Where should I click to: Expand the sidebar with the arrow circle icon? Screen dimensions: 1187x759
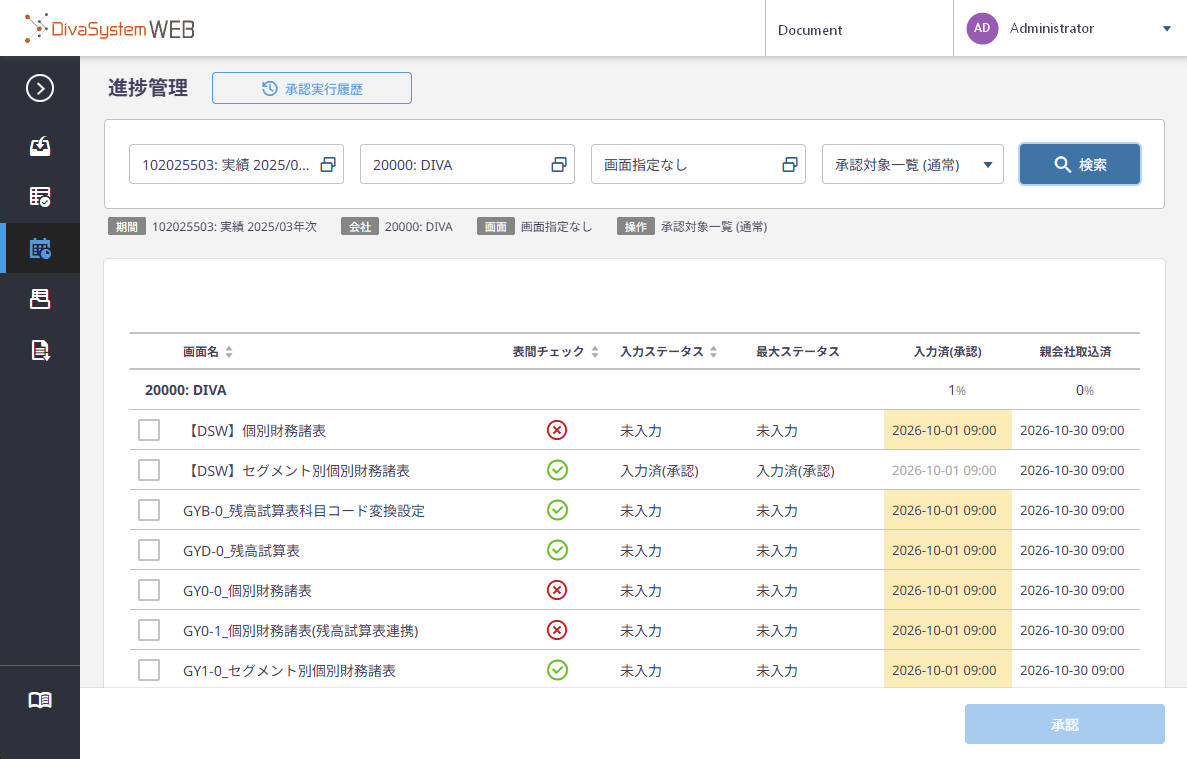39,89
